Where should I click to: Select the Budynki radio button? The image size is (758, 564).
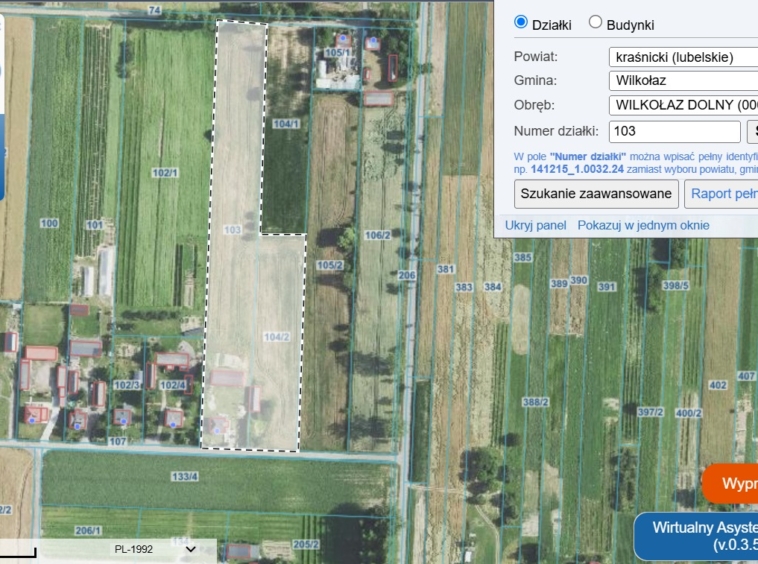pos(595,22)
